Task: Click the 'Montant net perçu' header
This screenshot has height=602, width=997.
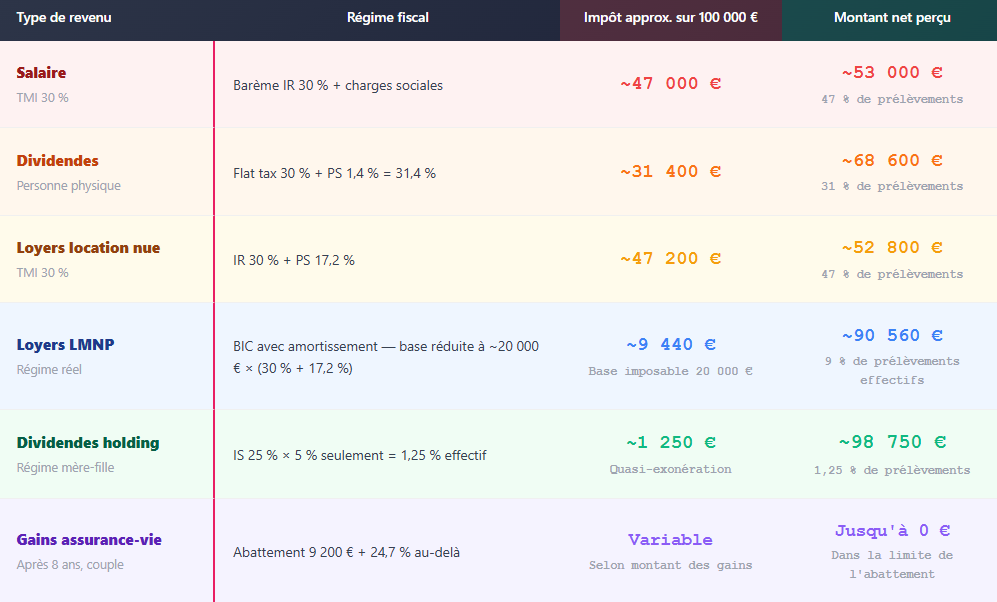Action: [x=892, y=18]
